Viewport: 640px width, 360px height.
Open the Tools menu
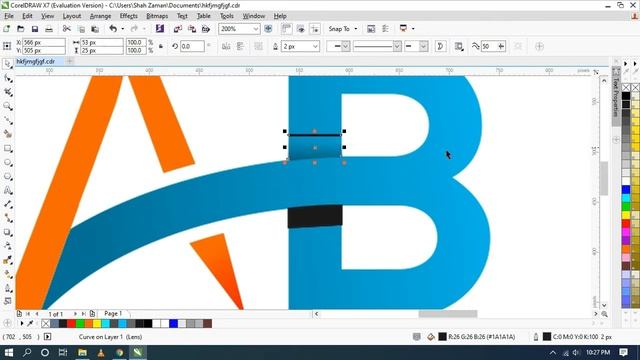click(x=227, y=16)
